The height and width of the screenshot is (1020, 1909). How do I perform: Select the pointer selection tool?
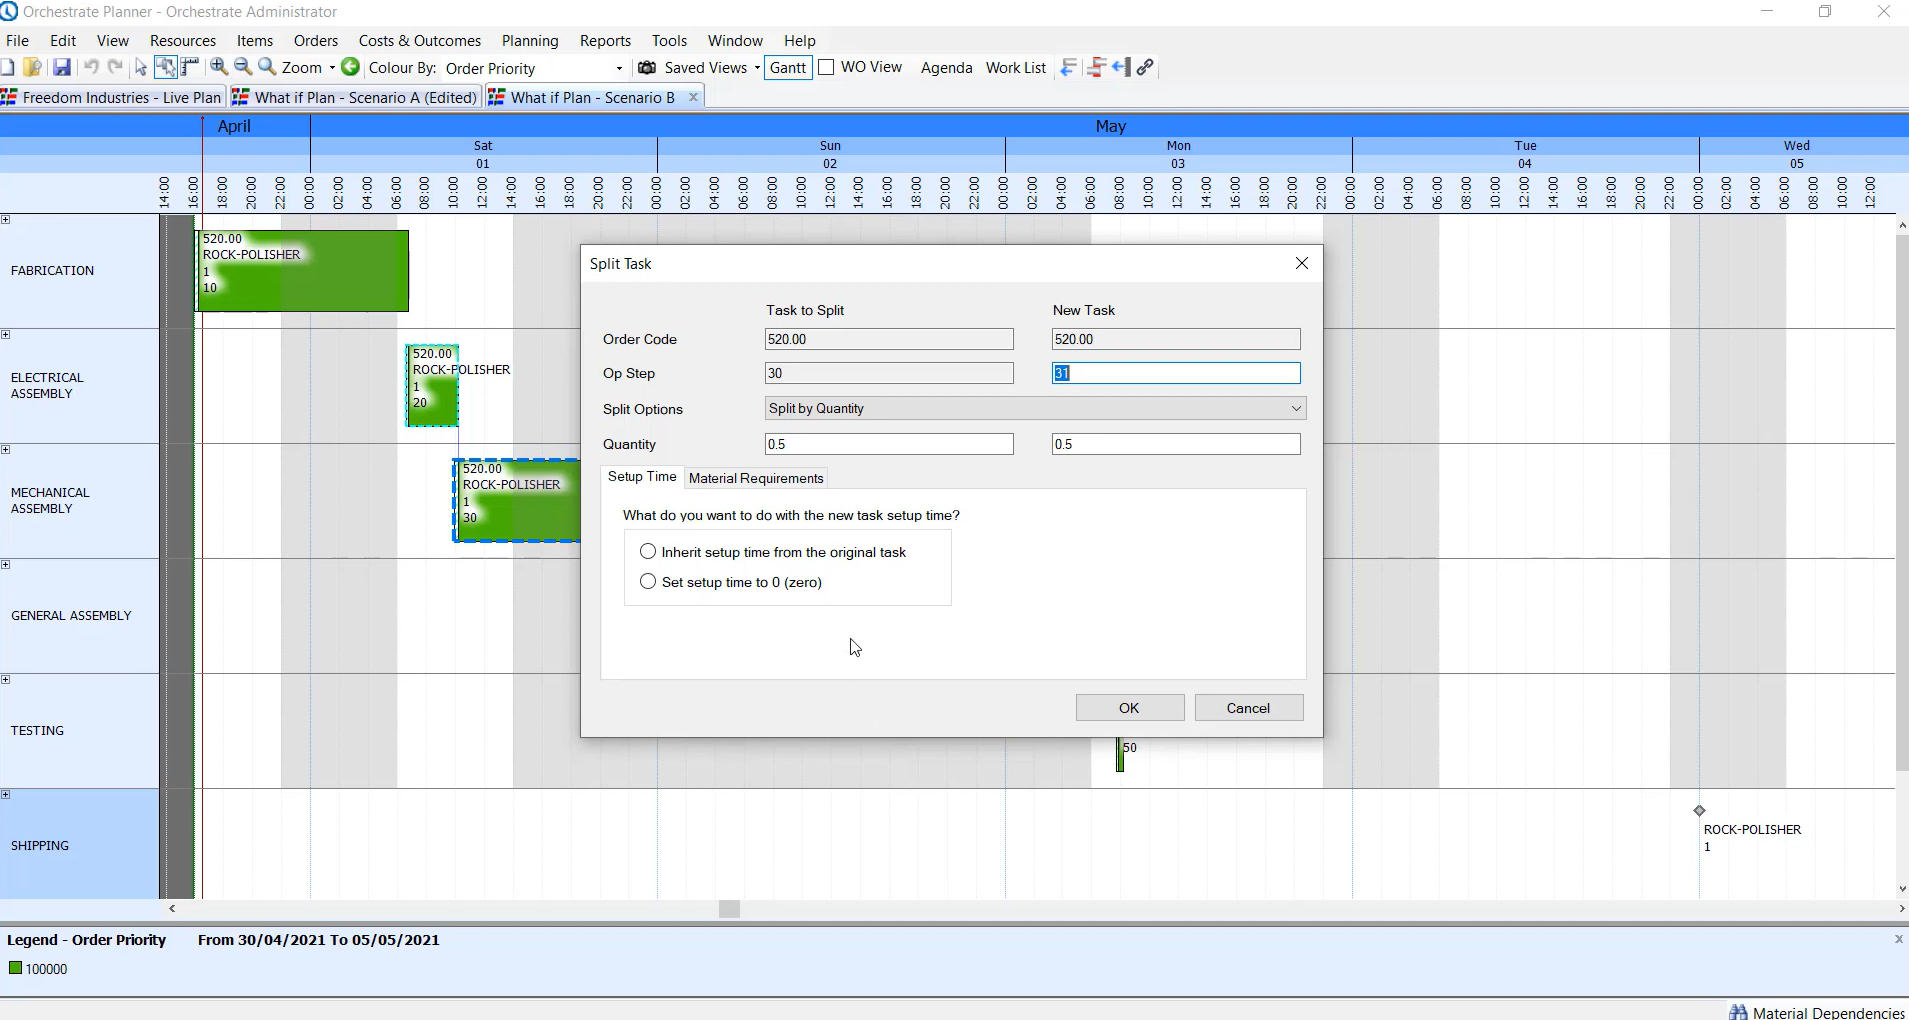pyautogui.click(x=140, y=67)
